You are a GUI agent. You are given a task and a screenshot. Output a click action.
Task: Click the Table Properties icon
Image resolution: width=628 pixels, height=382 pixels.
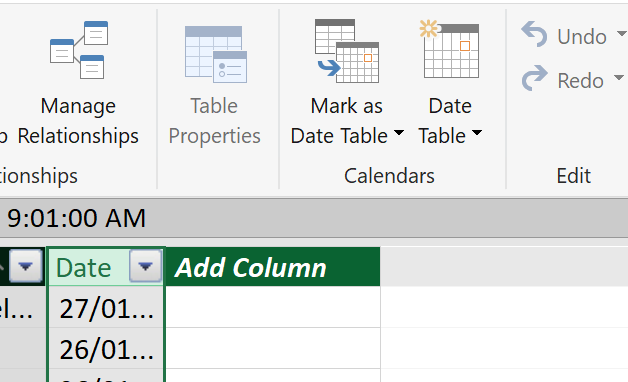[x=215, y=54]
